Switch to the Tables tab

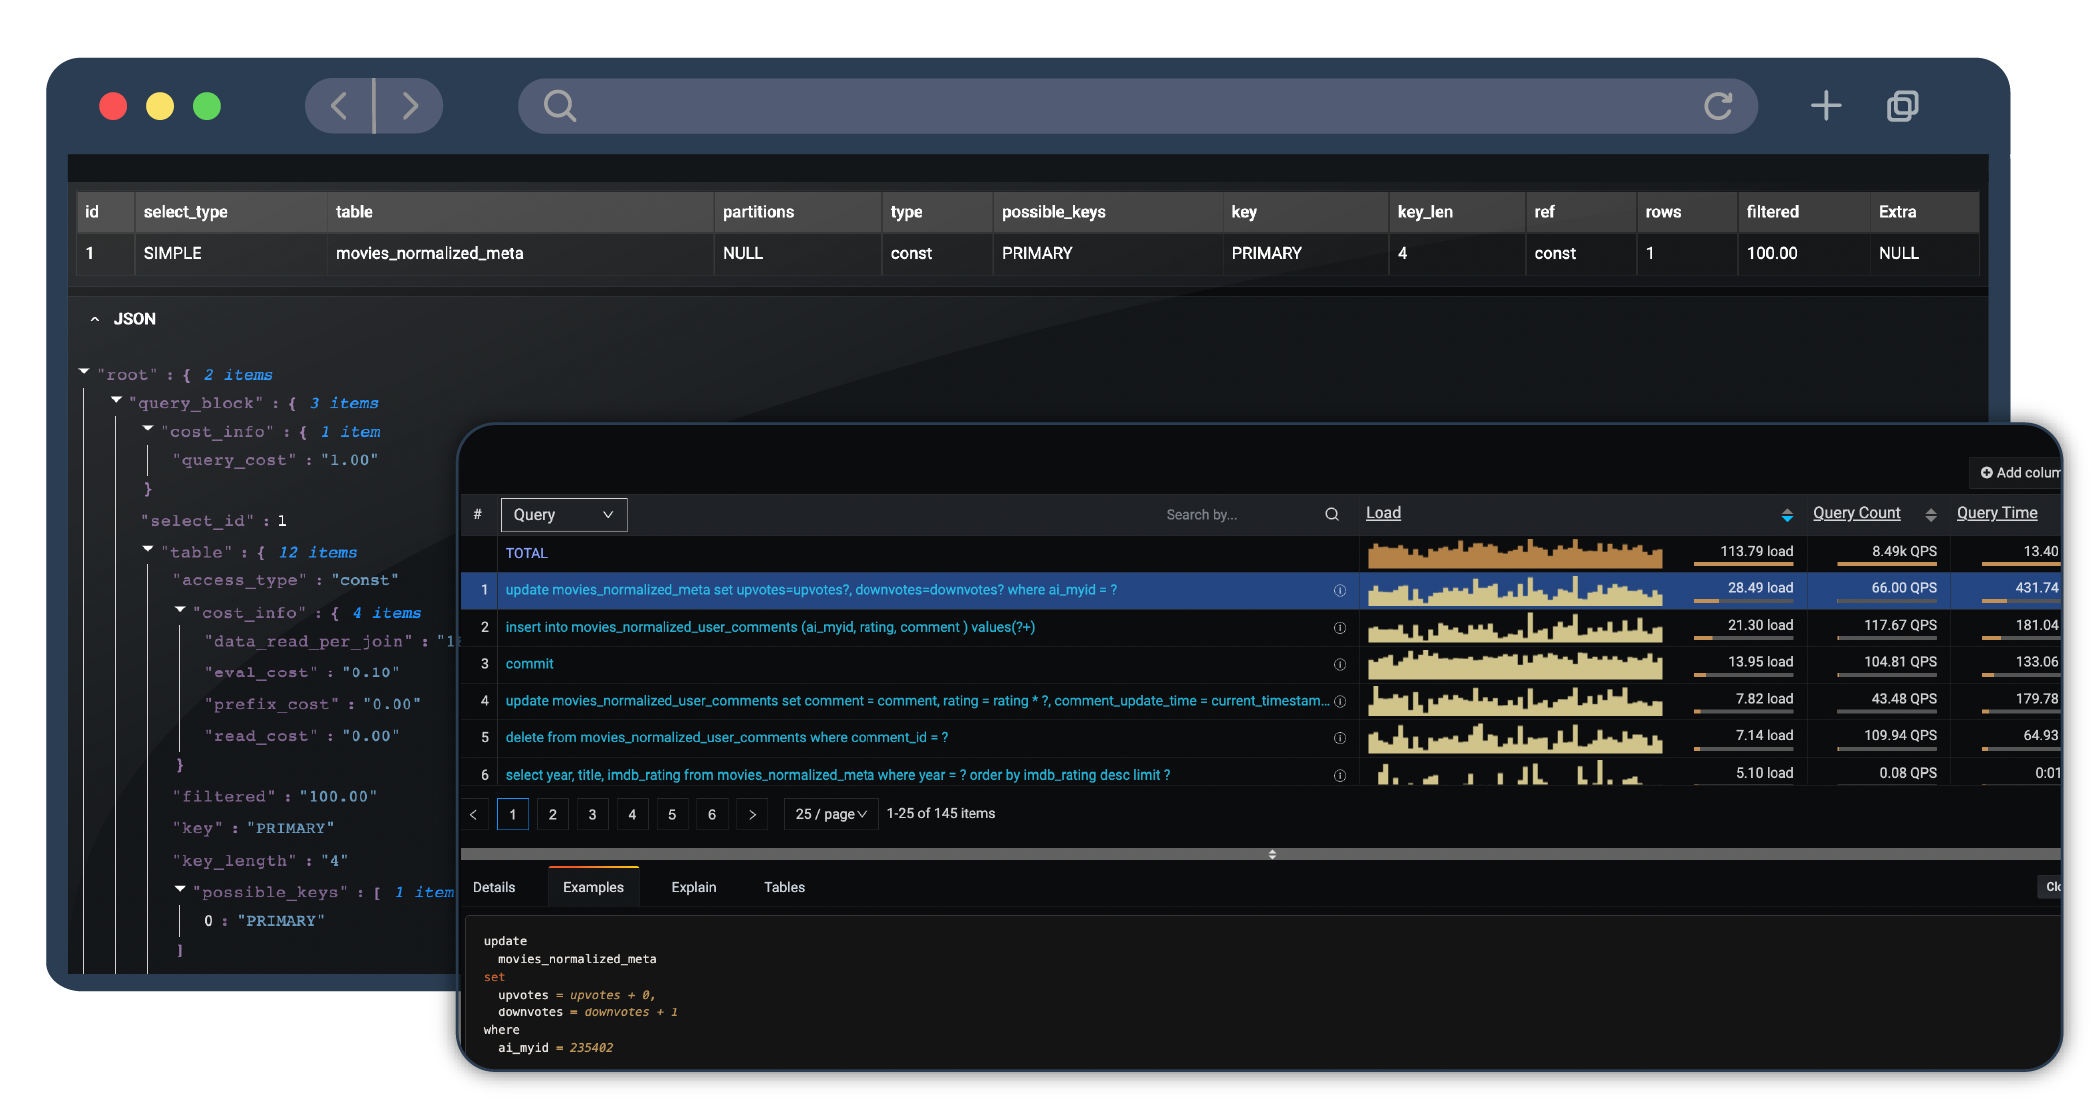(784, 888)
